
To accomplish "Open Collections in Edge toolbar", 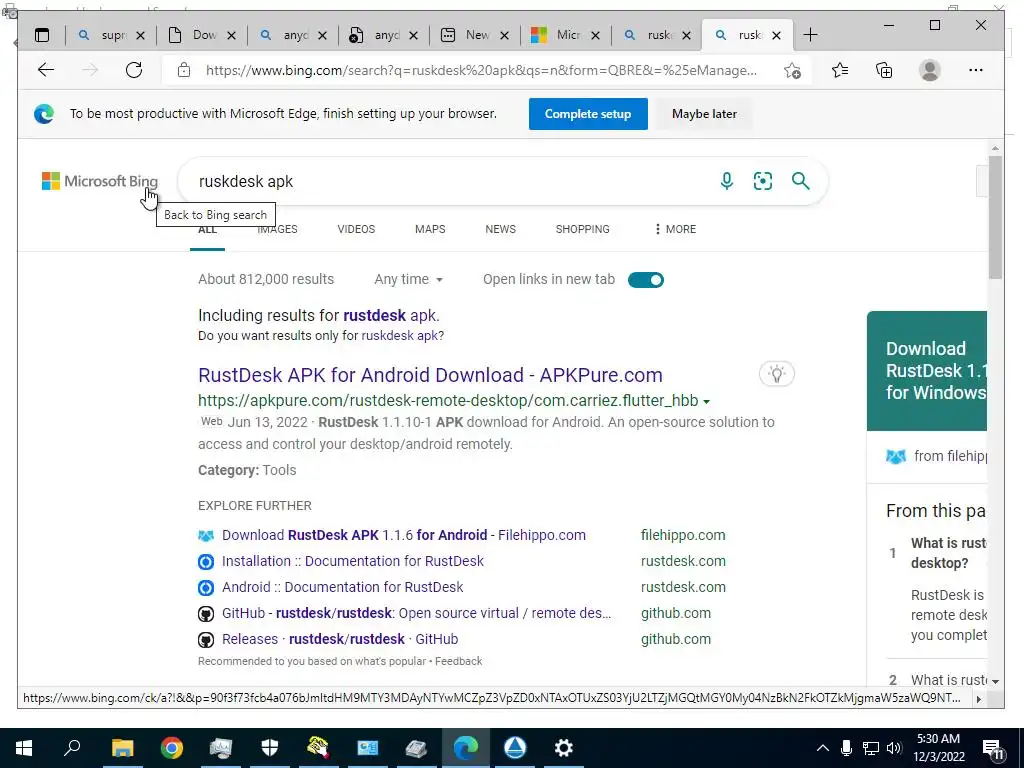I will pos(884,70).
